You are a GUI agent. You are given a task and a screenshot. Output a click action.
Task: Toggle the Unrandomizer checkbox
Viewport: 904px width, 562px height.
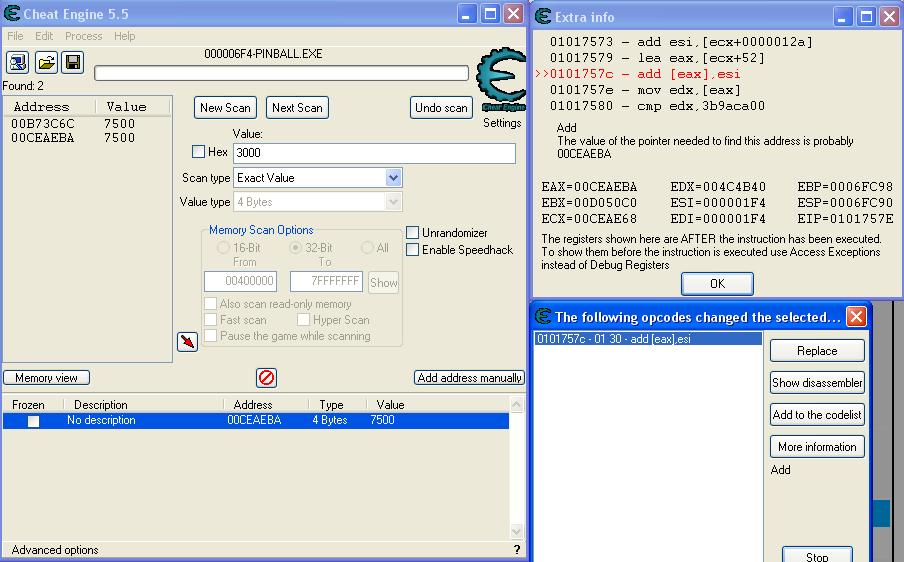[412, 233]
